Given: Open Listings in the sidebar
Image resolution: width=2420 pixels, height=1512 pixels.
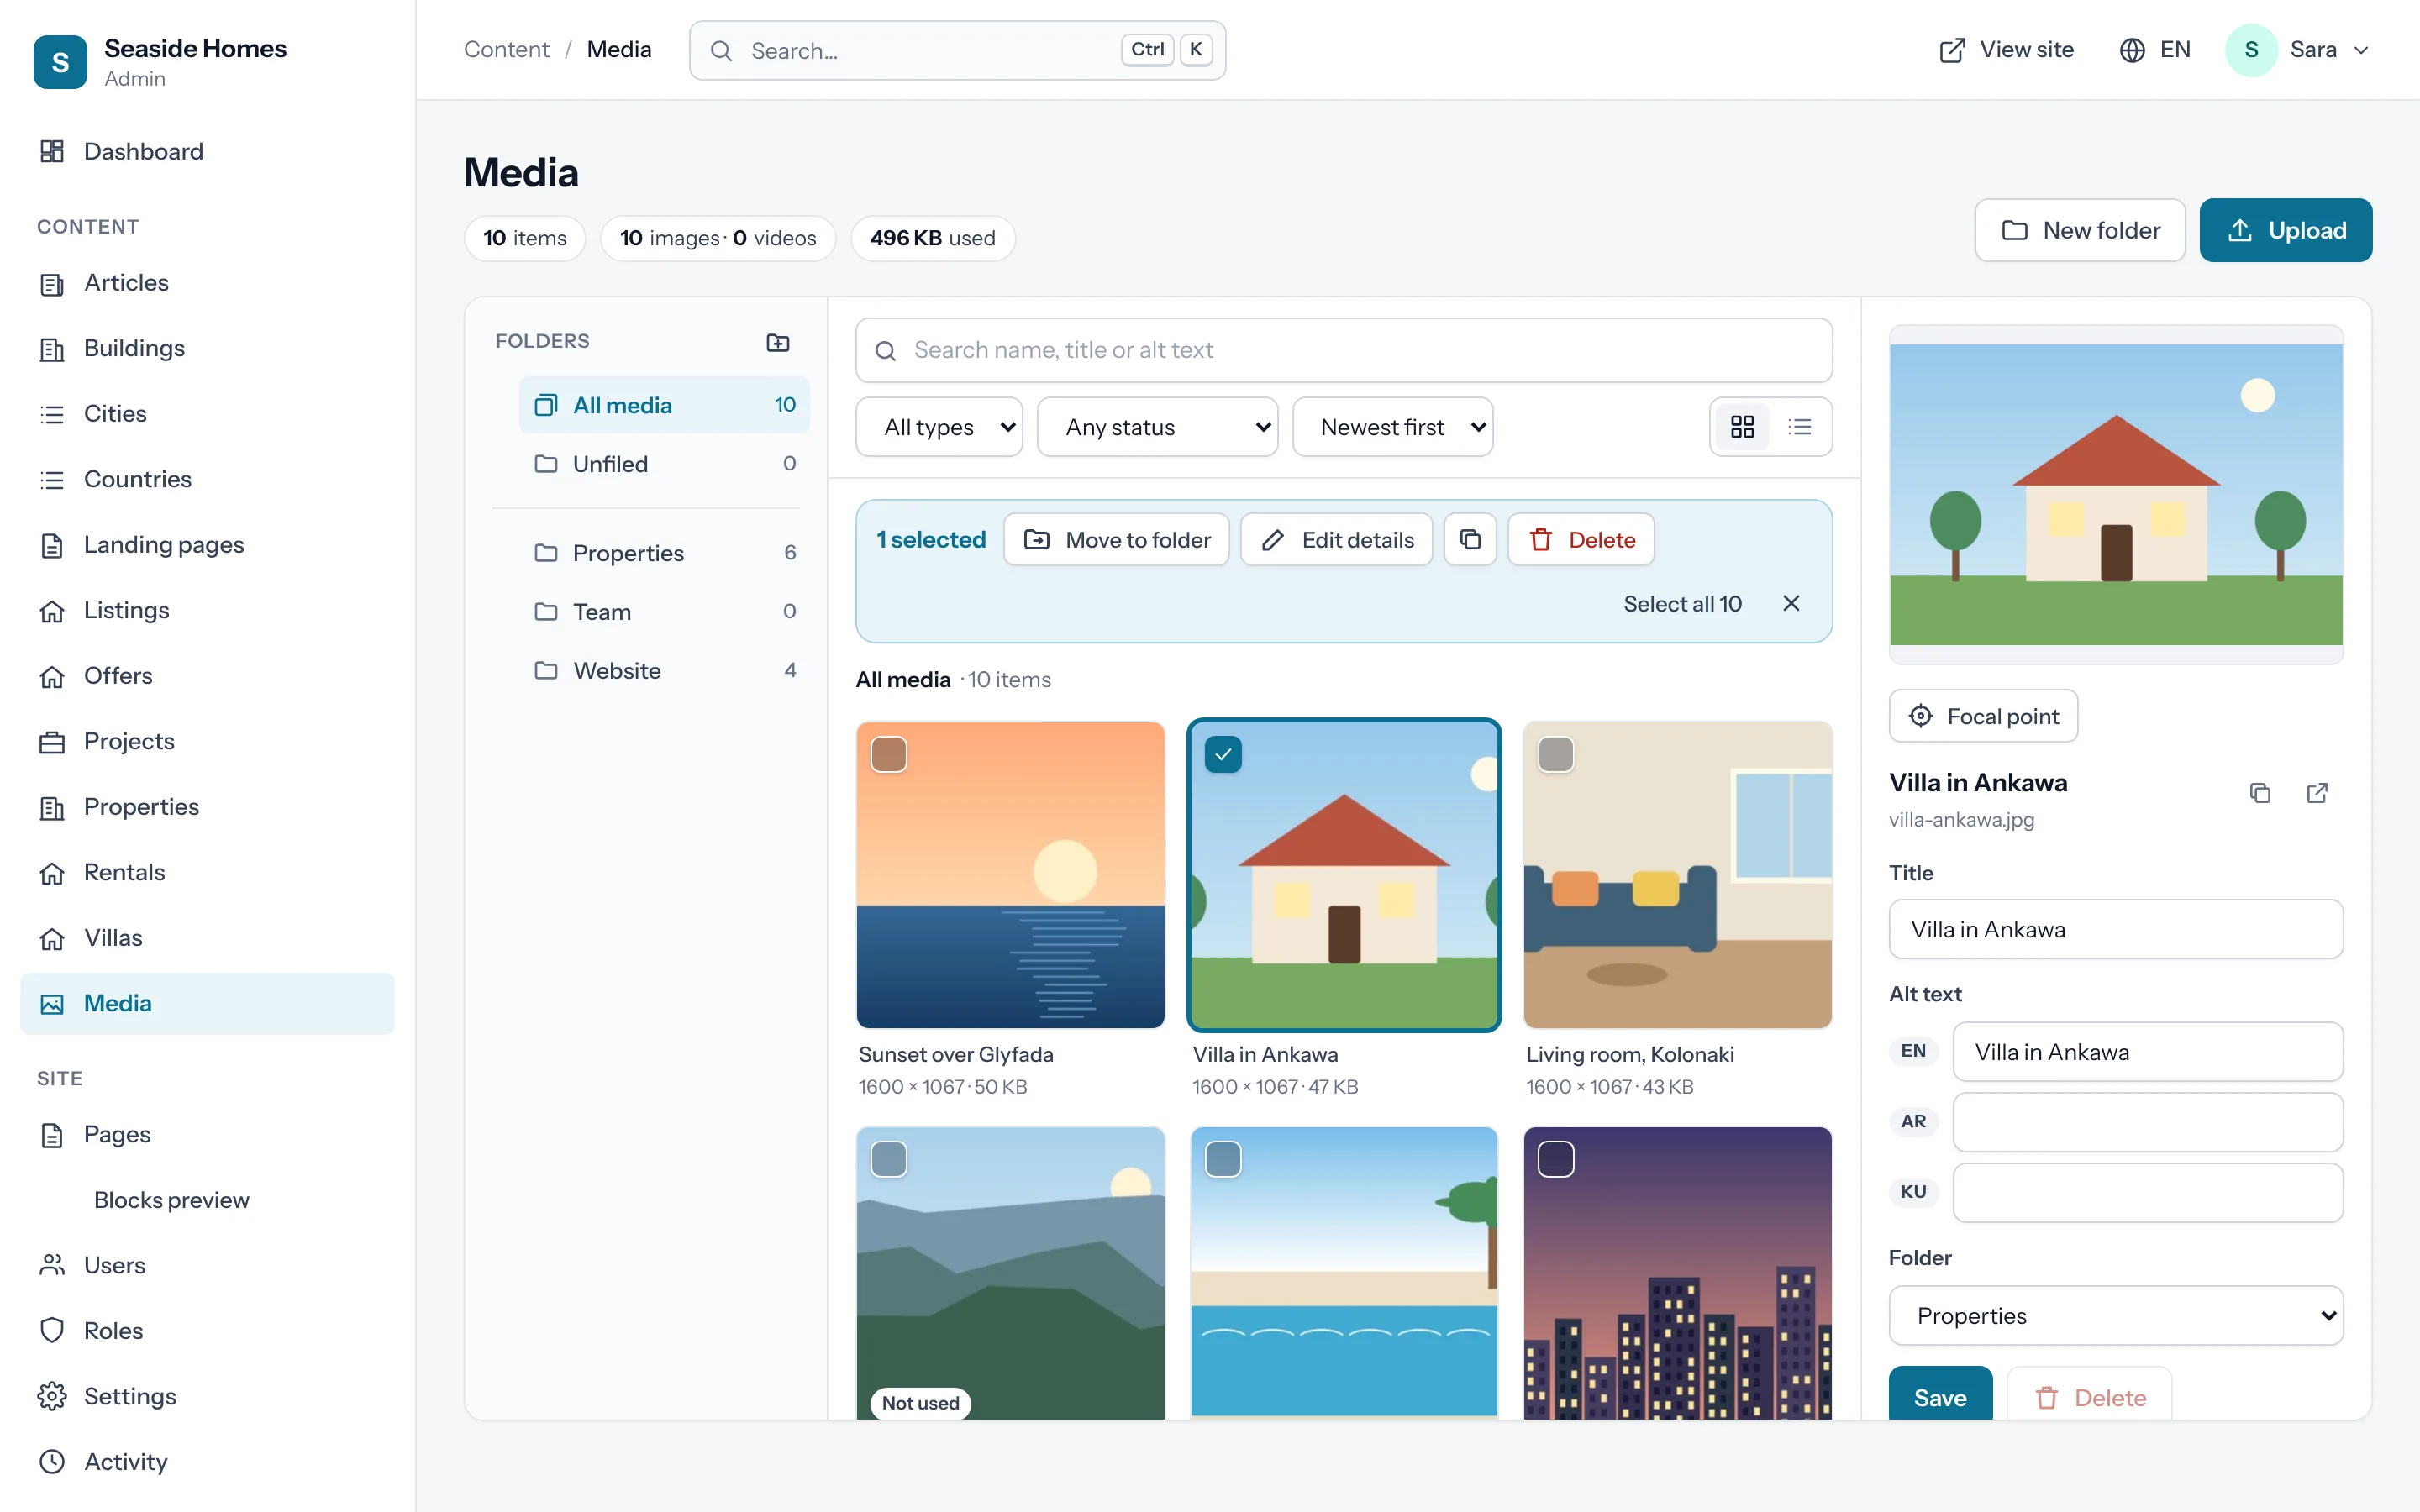Looking at the screenshot, I should [x=207, y=610].
